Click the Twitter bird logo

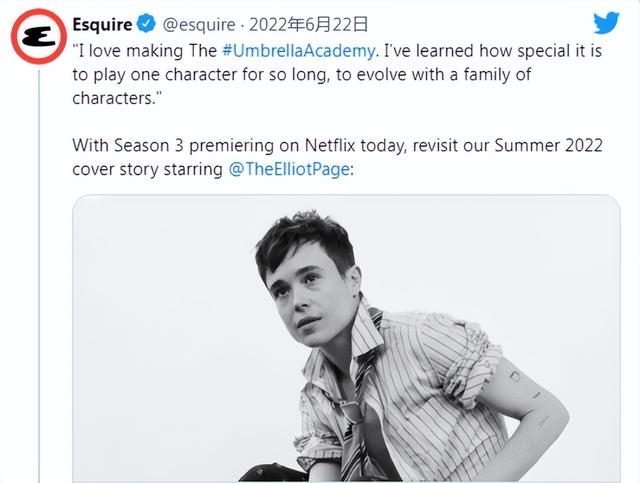(606, 24)
